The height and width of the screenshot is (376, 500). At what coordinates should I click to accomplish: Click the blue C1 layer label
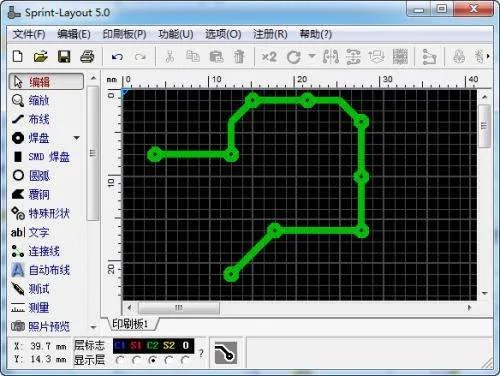coord(120,346)
